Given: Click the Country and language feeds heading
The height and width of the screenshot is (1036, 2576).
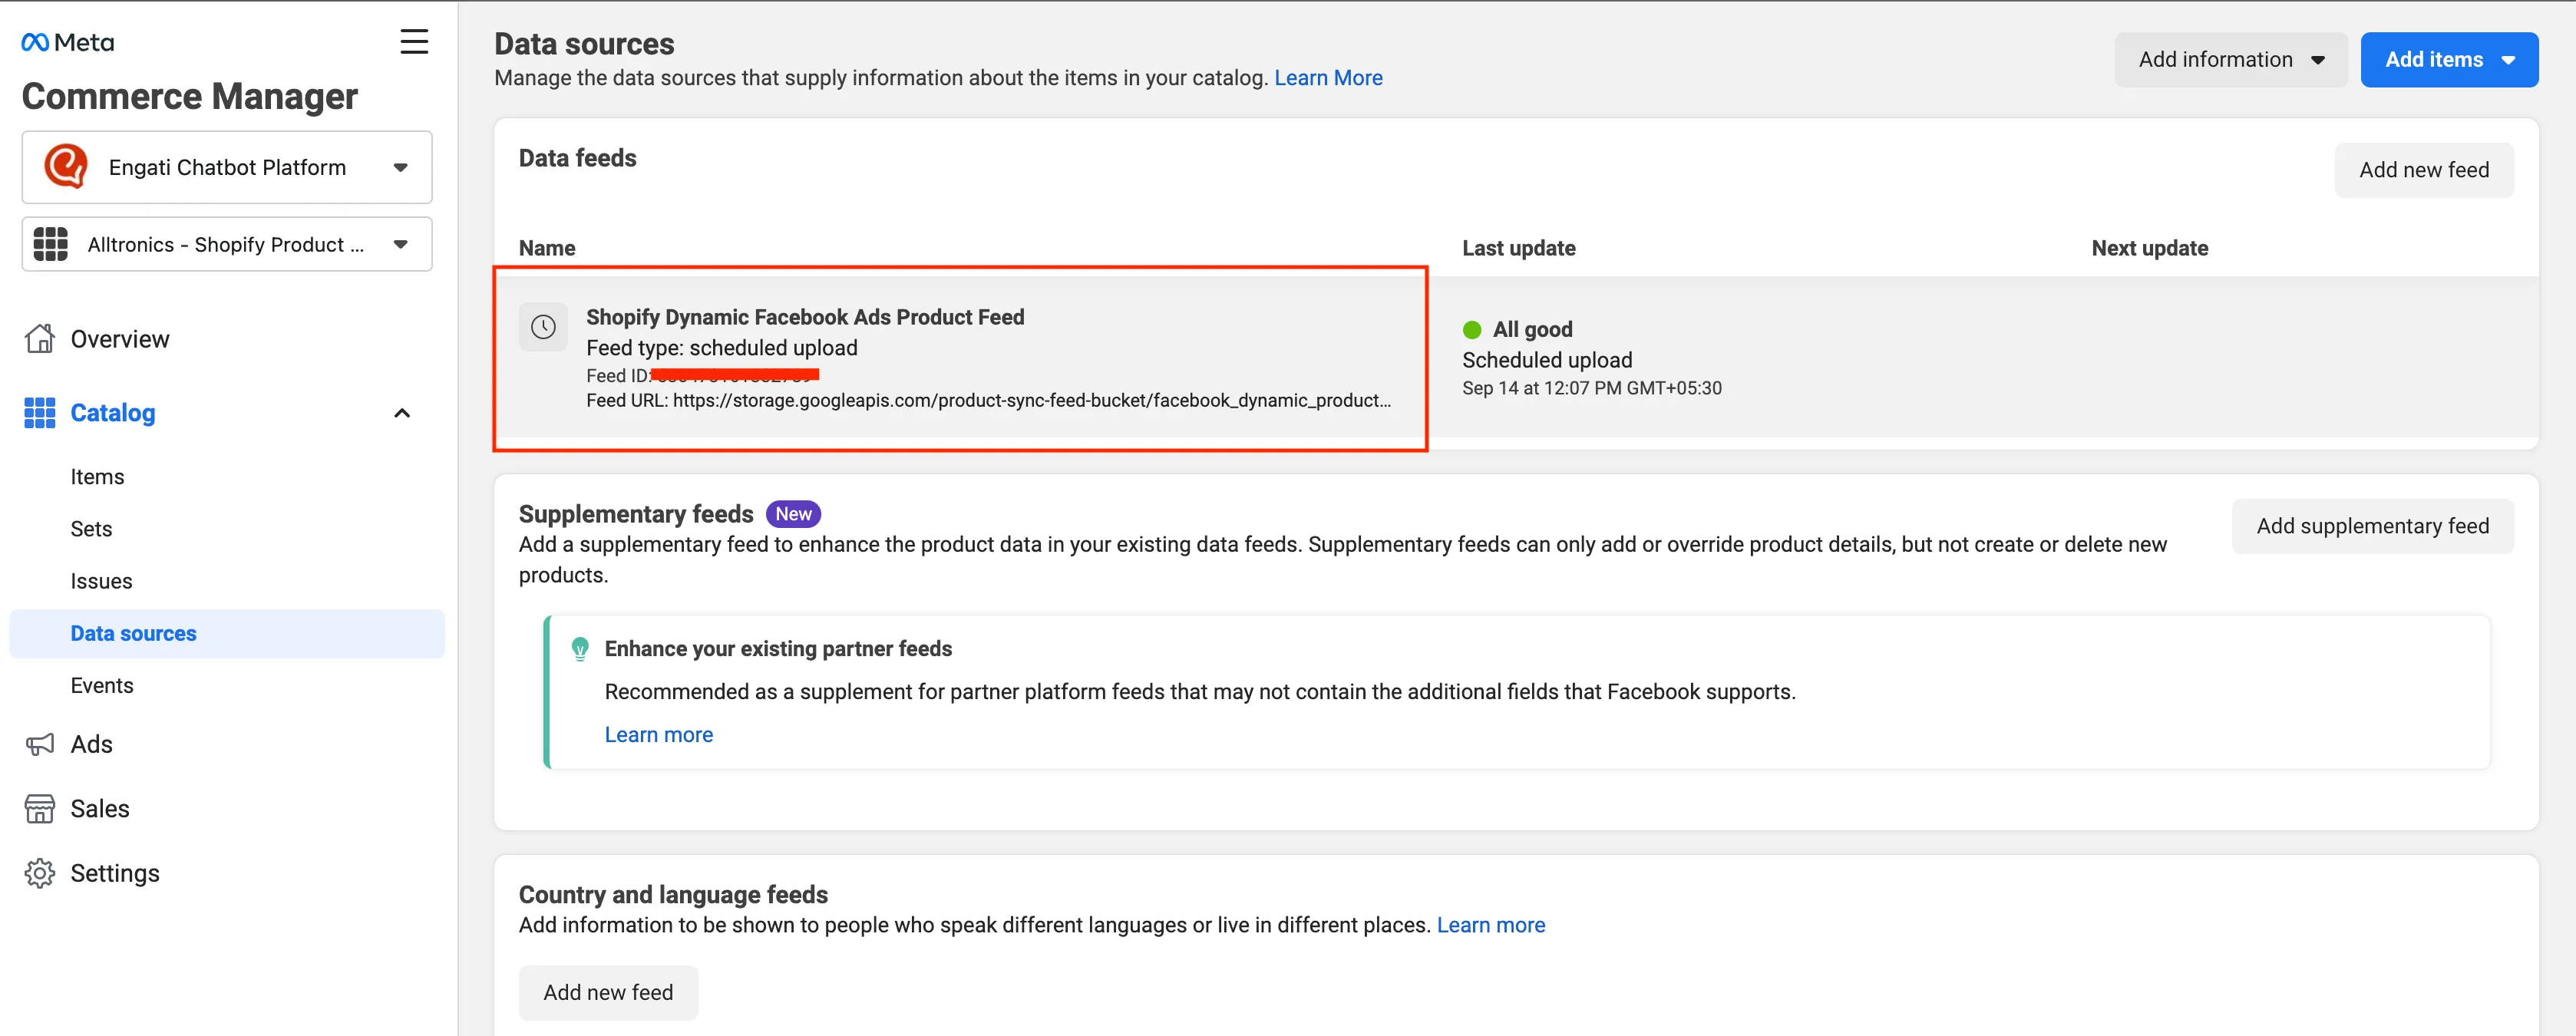Looking at the screenshot, I should pos(673,894).
